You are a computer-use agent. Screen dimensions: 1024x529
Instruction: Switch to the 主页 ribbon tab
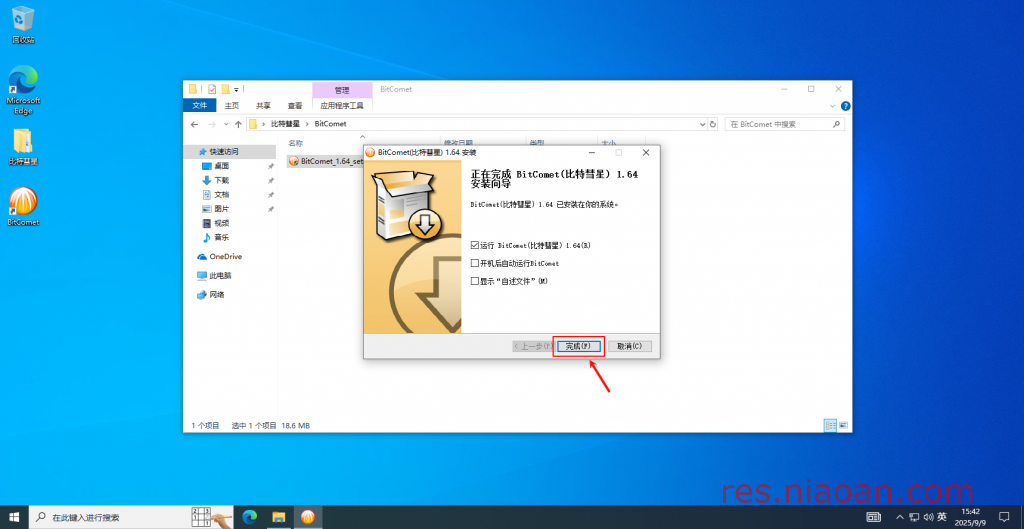tap(232, 105)
